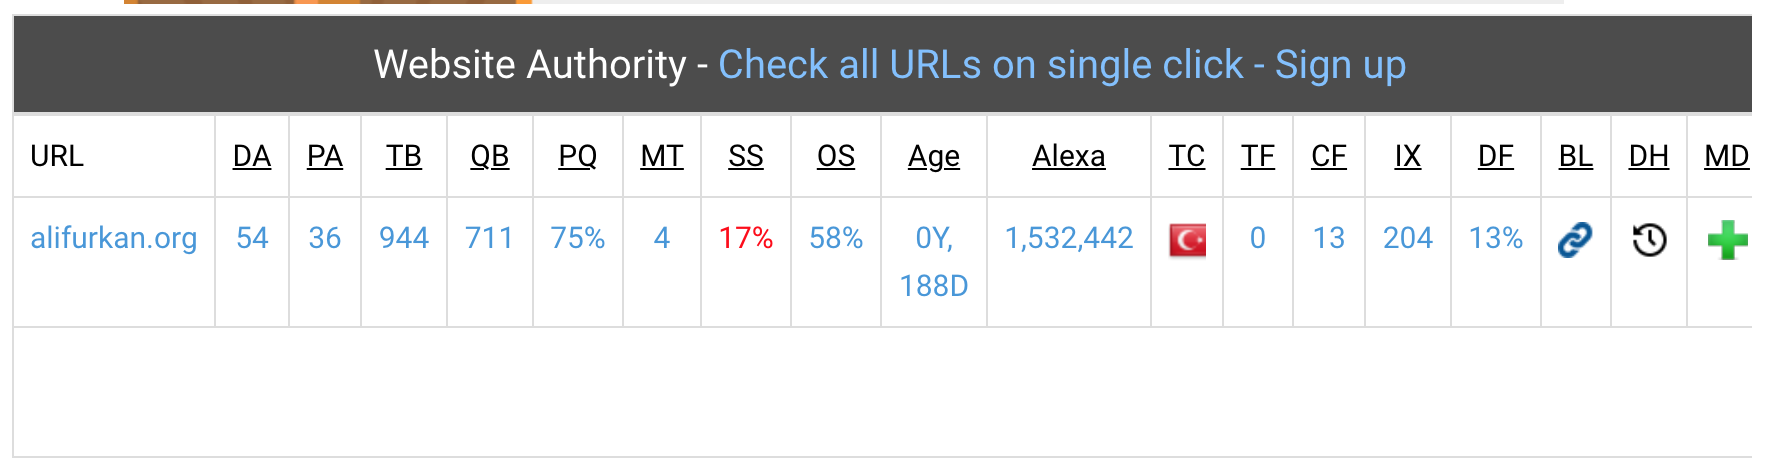Click the Sign up link in the header
Screen dimensions: 1788x468
coord(1340,65)
